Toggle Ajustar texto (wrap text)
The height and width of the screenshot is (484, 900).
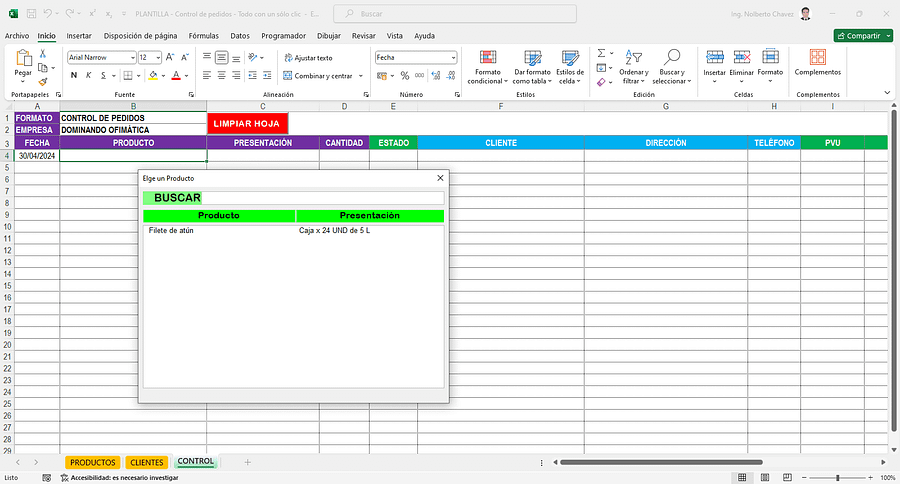(x=308, y=57)
